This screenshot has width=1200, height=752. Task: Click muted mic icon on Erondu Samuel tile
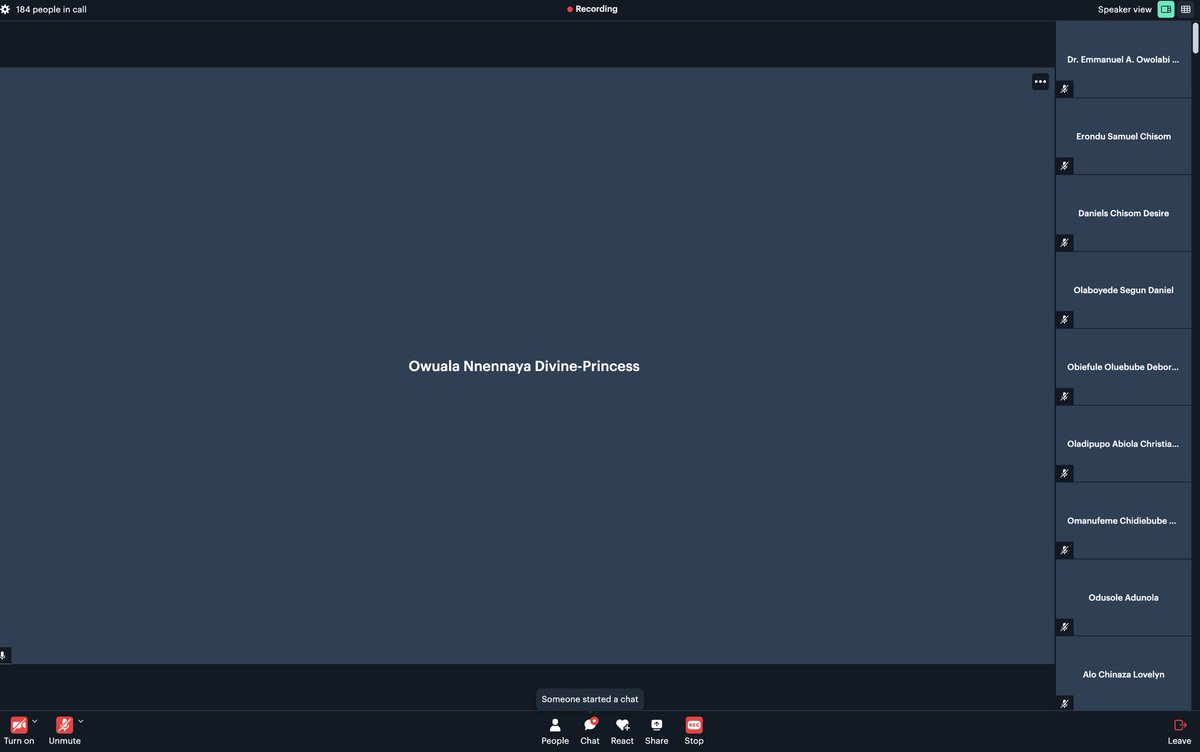[x=1065, y=166]
